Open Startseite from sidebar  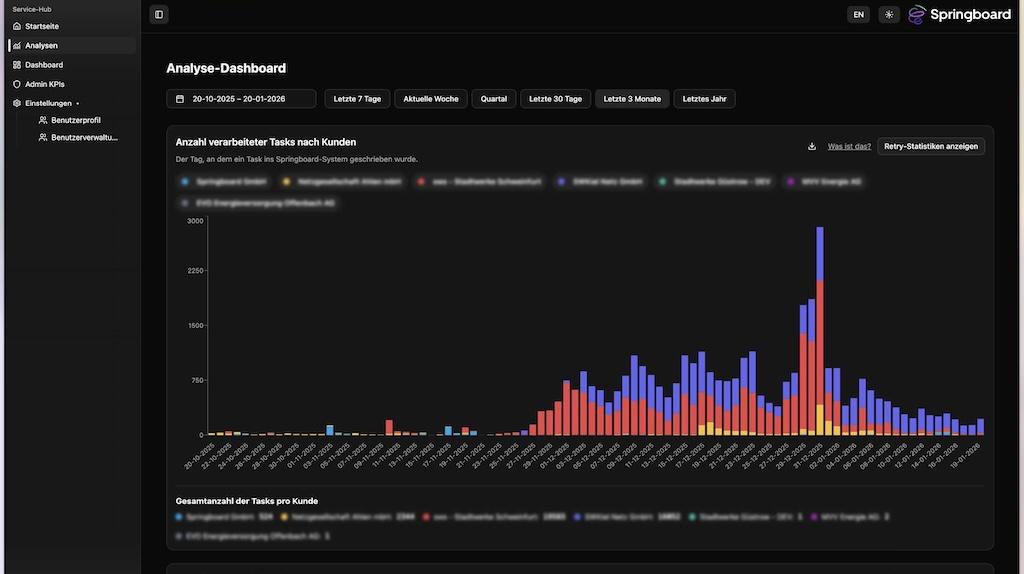[x=42, y=26]
